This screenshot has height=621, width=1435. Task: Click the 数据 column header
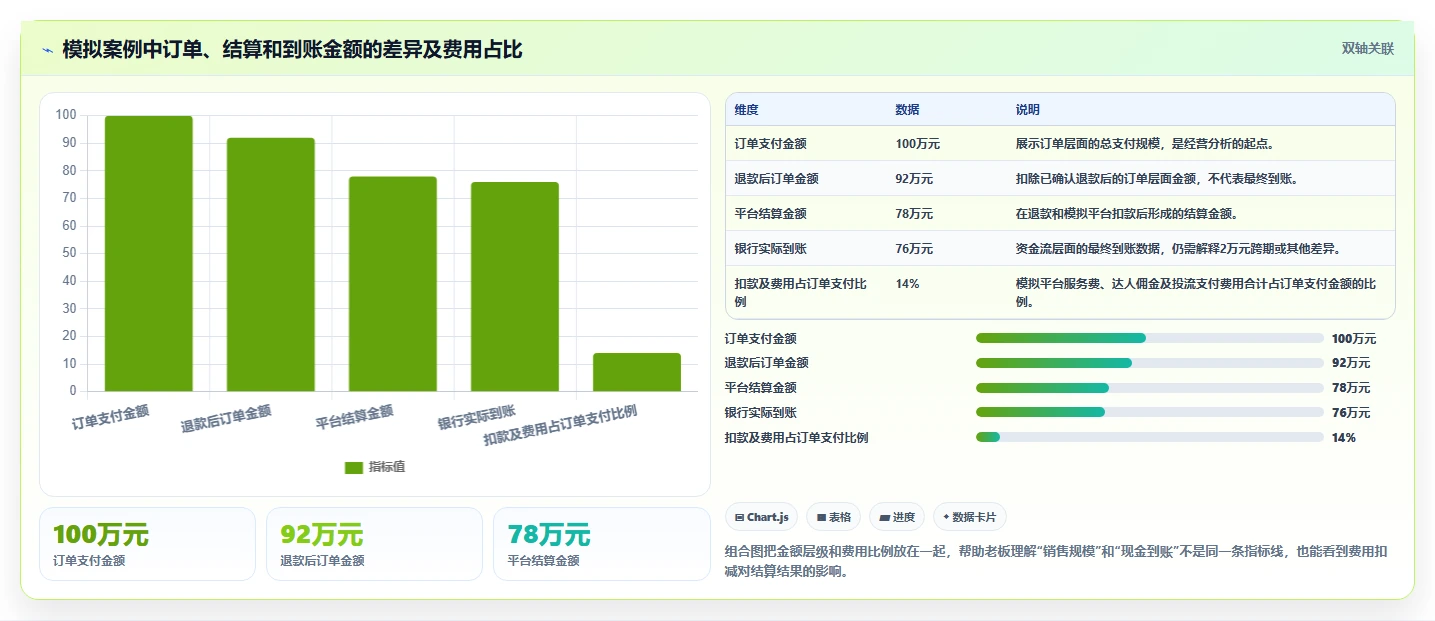pos(907,110)
